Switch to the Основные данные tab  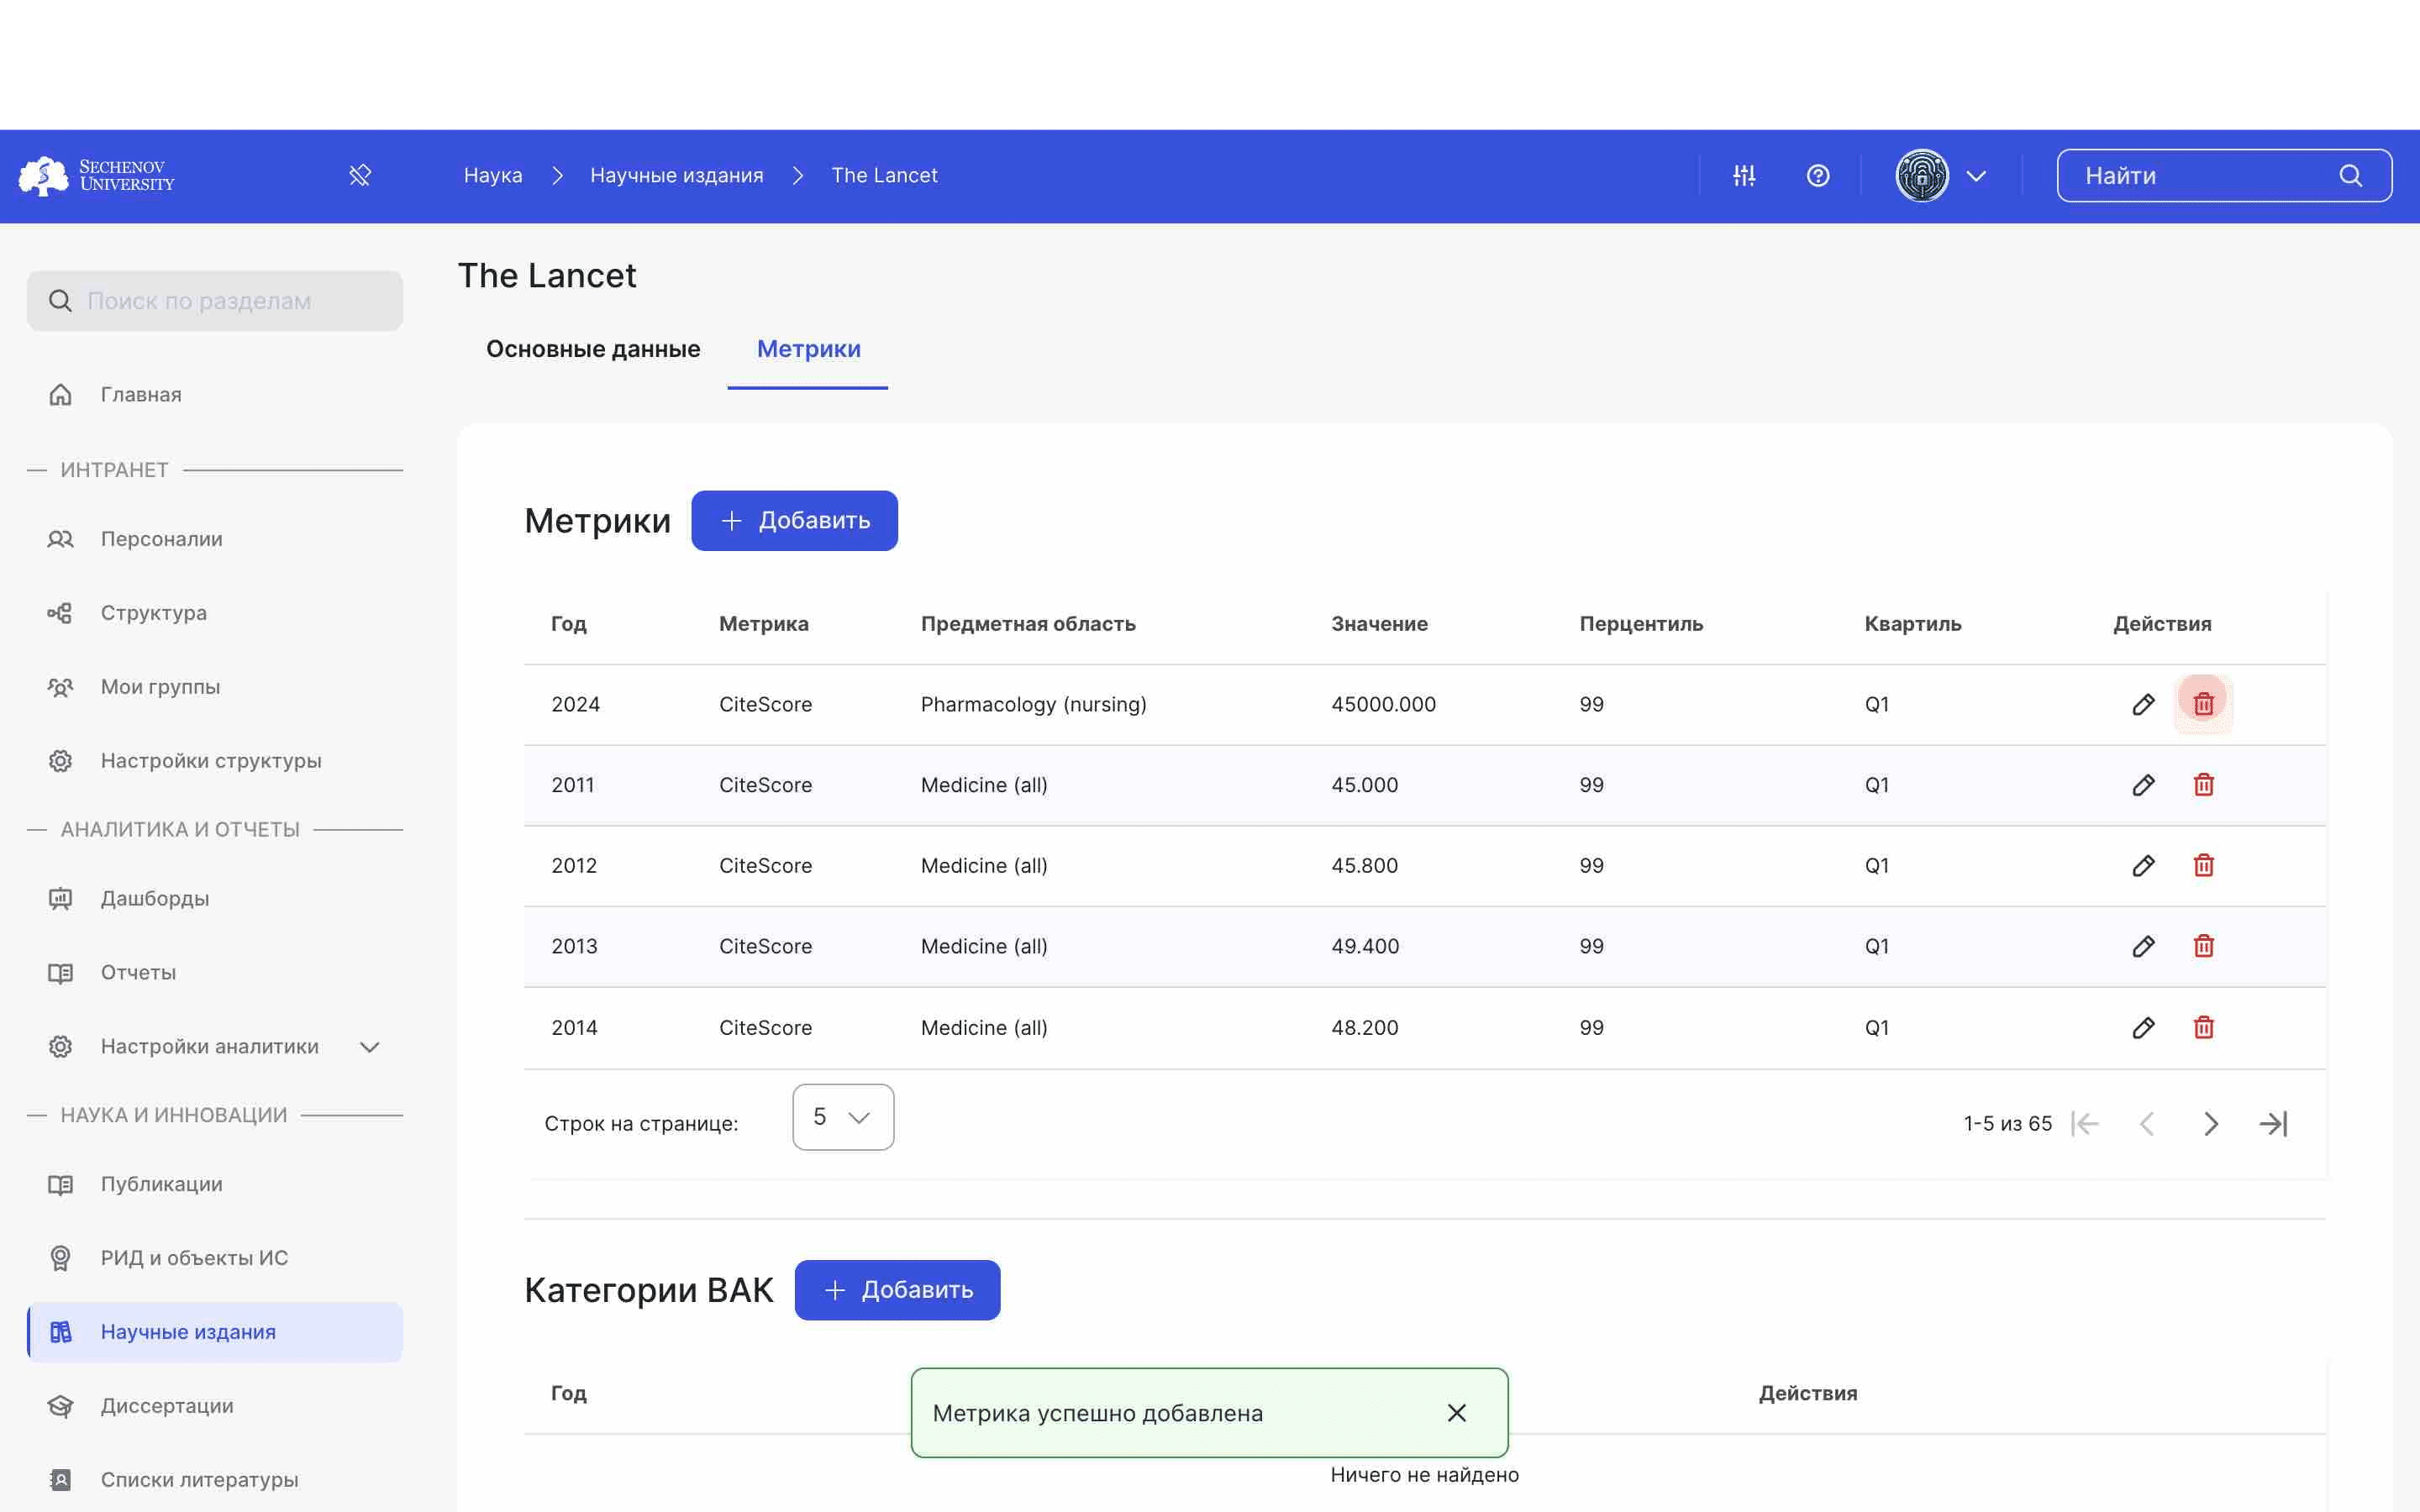point(593,349)
